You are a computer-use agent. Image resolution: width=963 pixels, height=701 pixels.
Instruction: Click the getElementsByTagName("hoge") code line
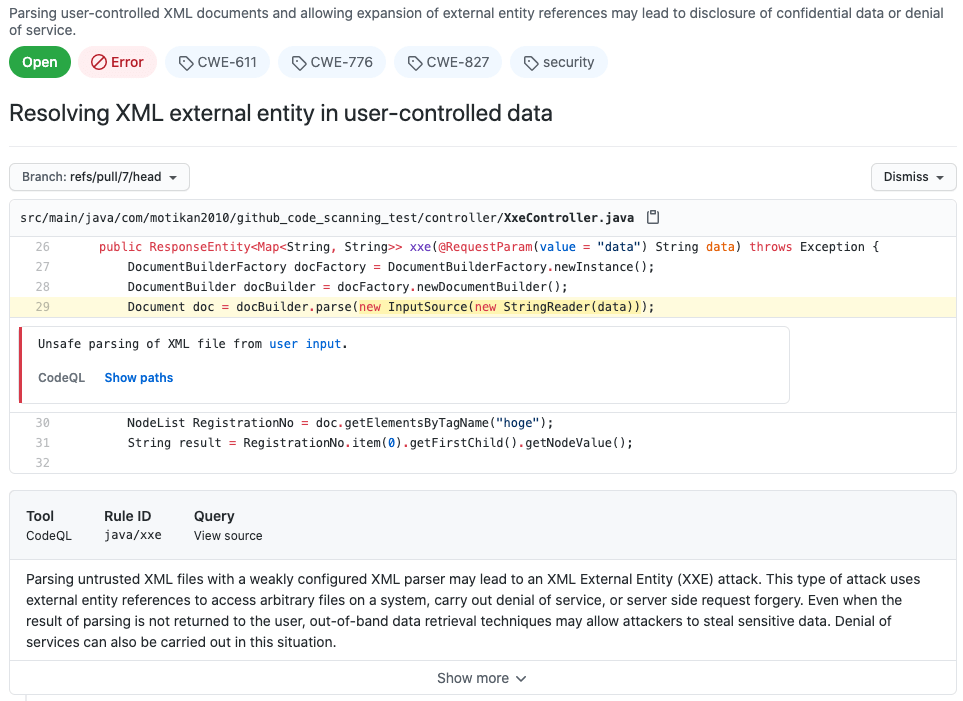click(x=340, y=423)
